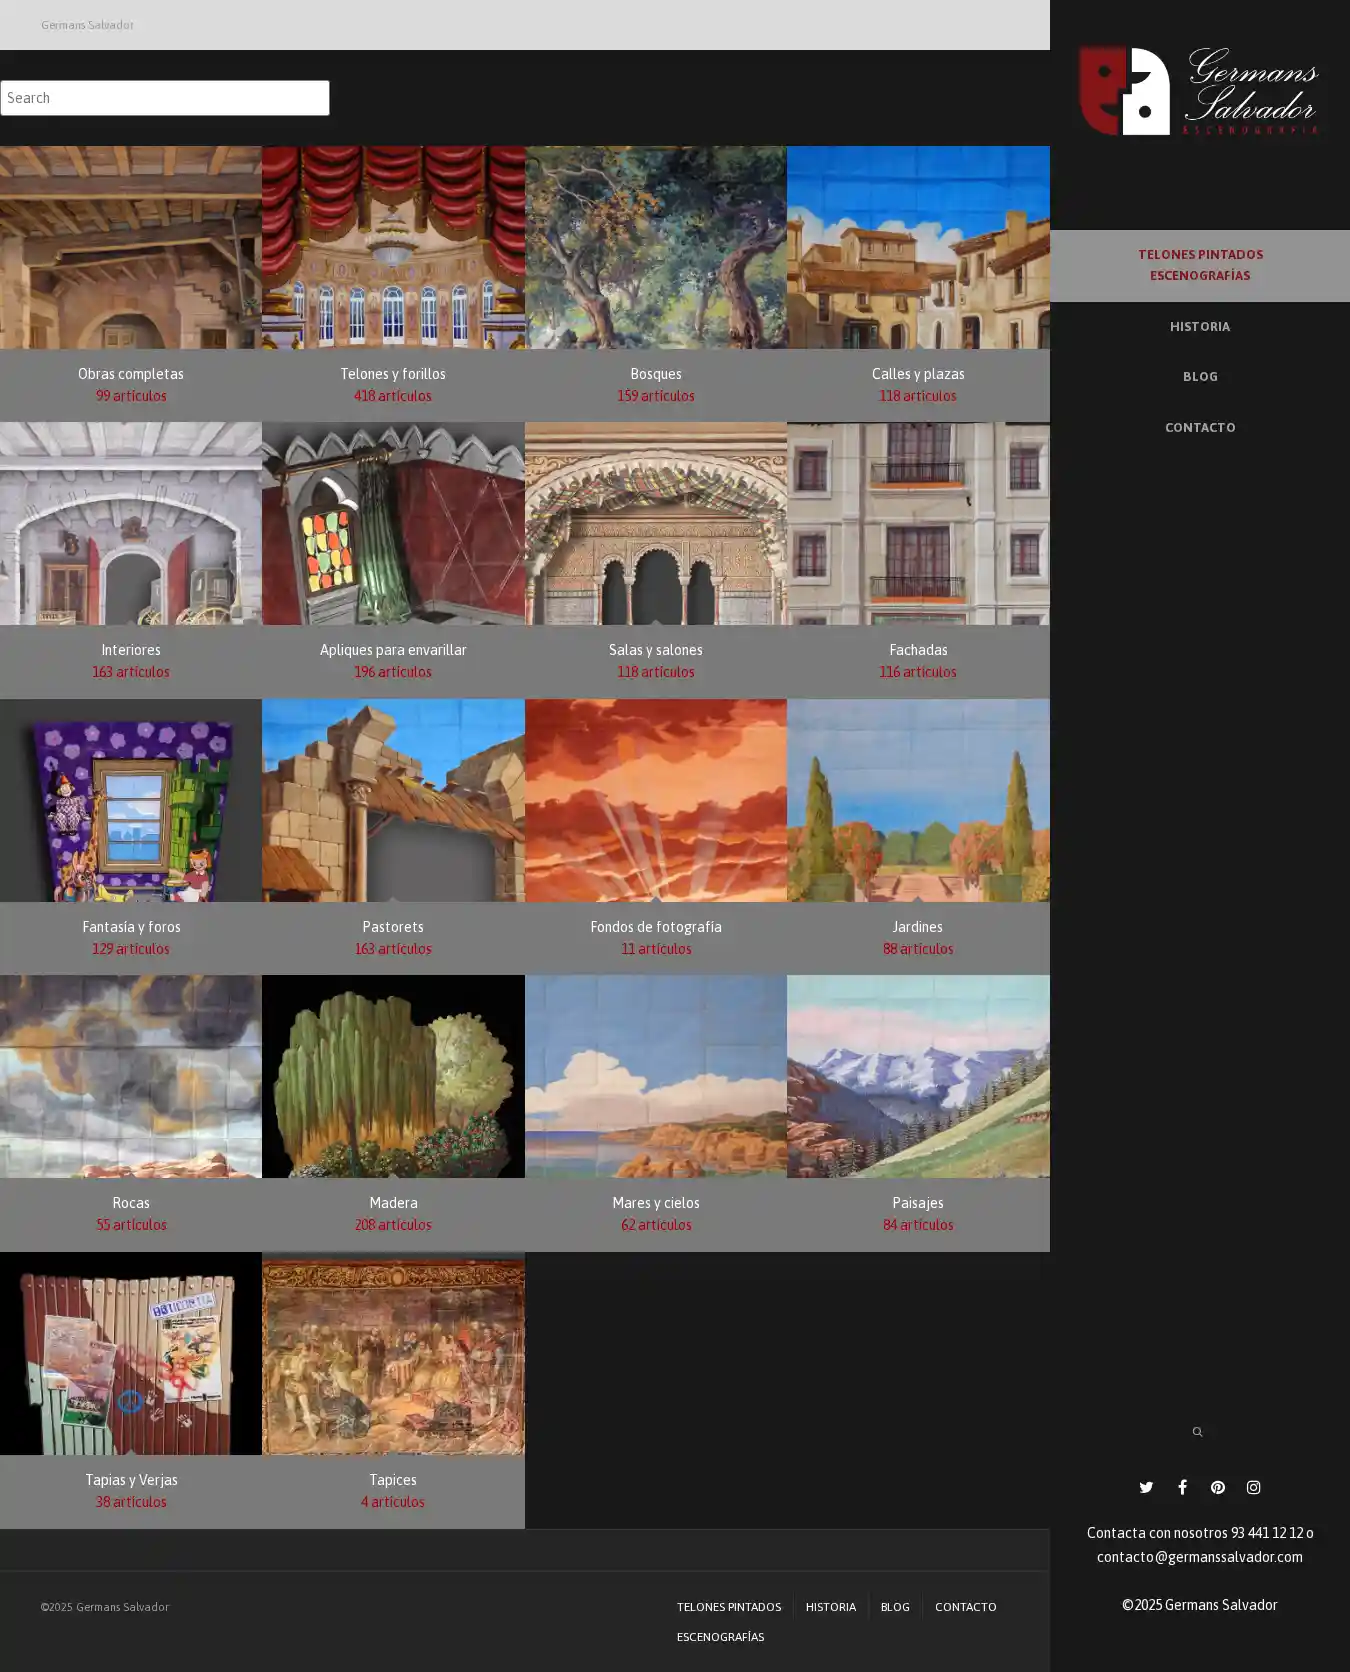Select the Fondos de fotografía image
Image resolution: width=1350 pixels, height=1672 pixels.
click(x=655, y=800)
